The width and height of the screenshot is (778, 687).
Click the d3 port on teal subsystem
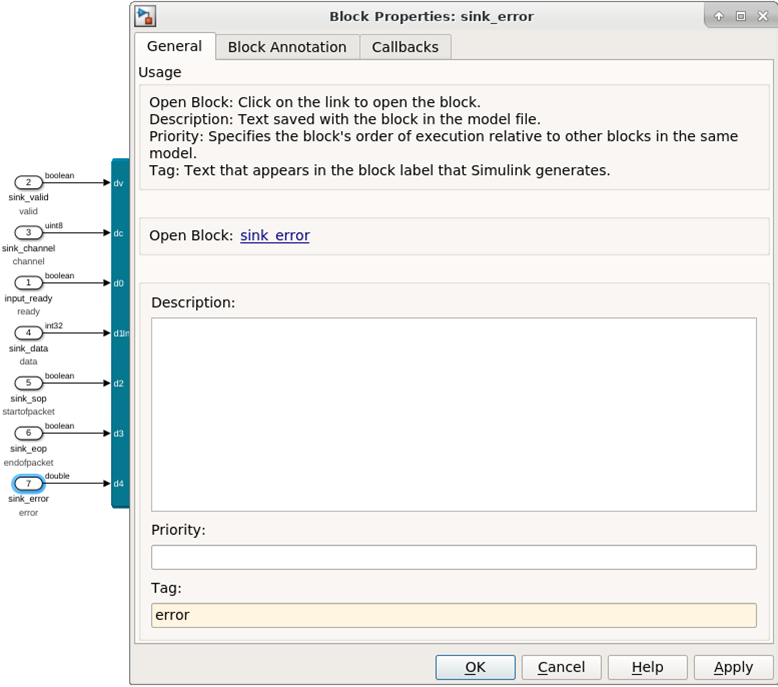pyautogui.click(x=118, y=434)
